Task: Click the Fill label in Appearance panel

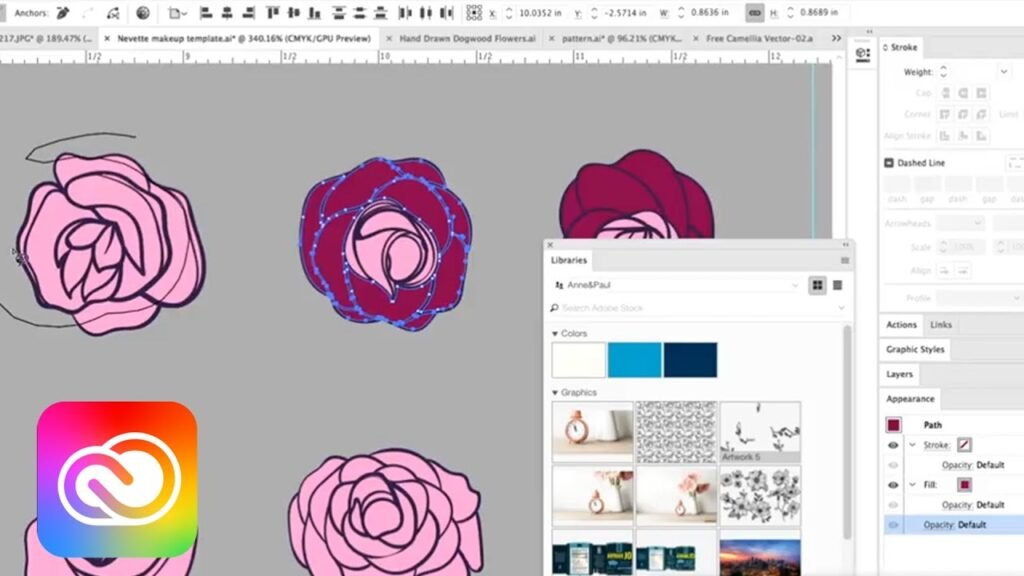Action: 930,485
